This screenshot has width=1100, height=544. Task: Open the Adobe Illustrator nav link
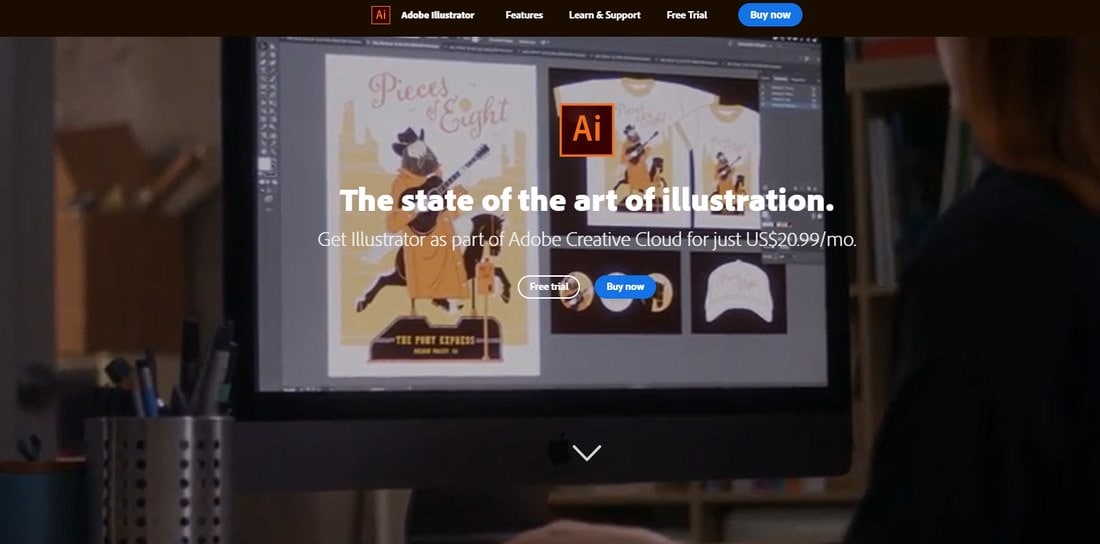pyautogui.click(x=438, y=15)
